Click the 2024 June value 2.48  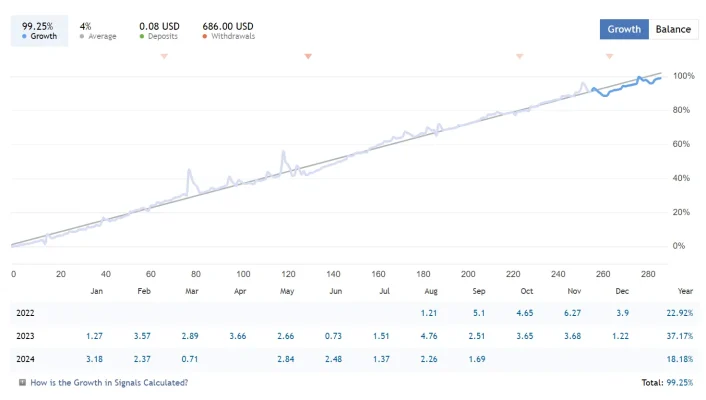(333, 359)
